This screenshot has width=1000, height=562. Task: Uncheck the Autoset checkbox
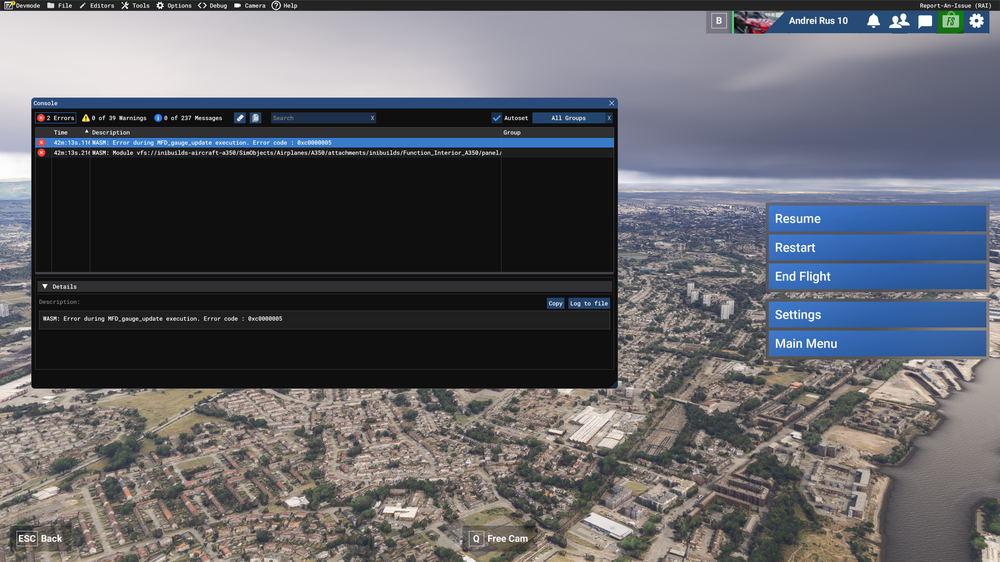point(497,118)
